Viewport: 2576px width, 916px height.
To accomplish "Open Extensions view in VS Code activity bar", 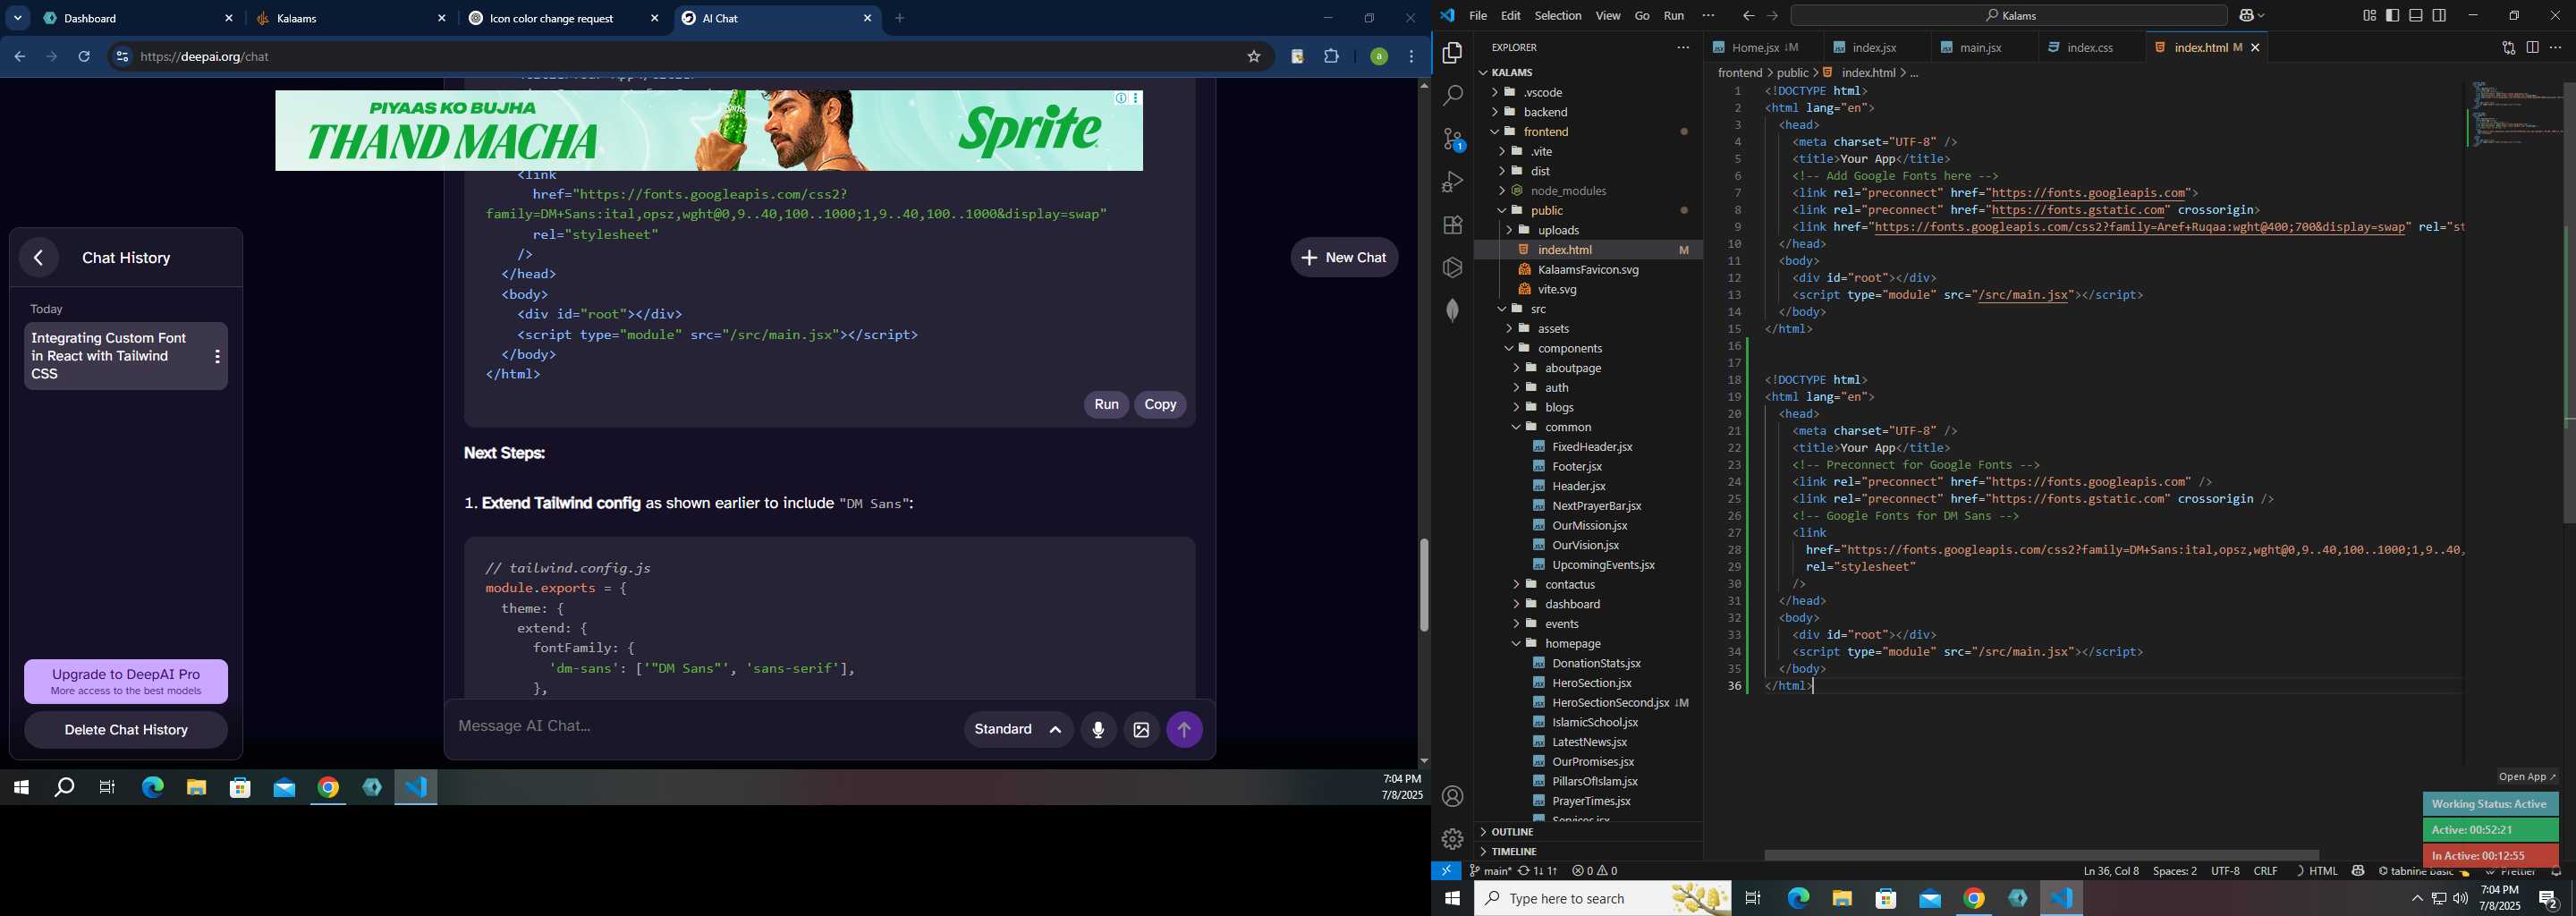I will tap(1452, 225).
